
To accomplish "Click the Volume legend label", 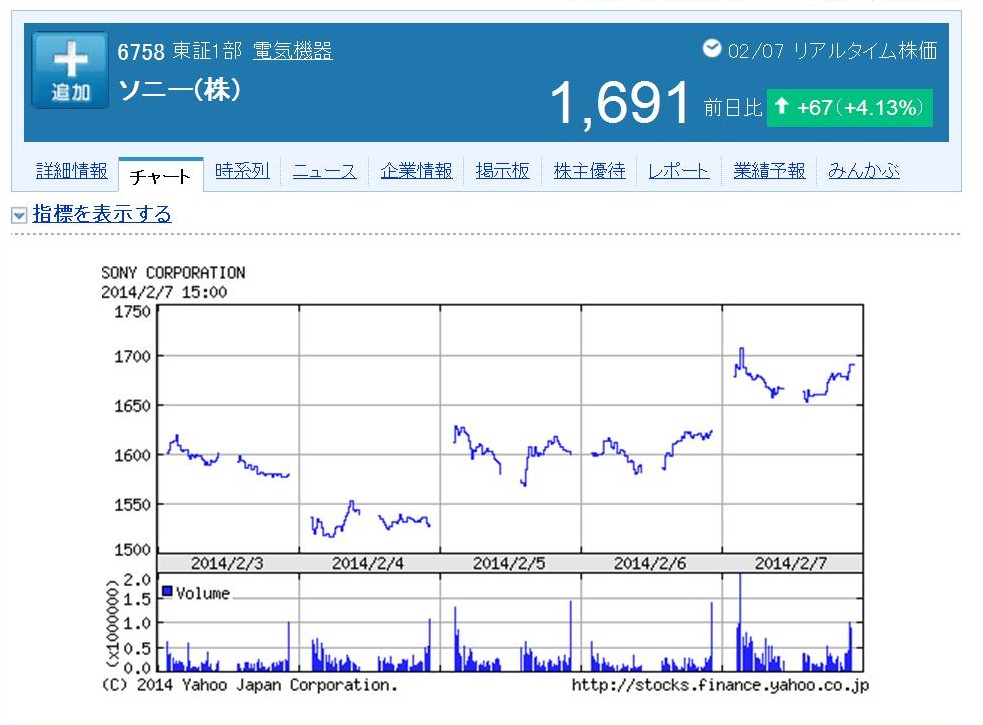I will [203, 593].
